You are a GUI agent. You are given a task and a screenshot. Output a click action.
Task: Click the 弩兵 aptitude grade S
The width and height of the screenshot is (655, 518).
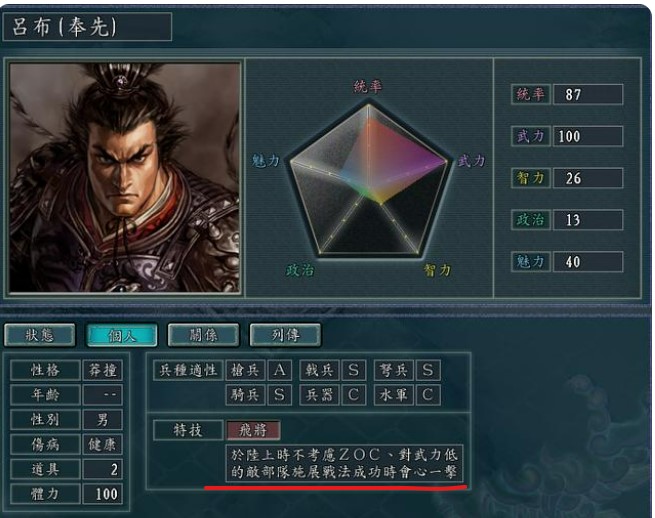point(428,370)
